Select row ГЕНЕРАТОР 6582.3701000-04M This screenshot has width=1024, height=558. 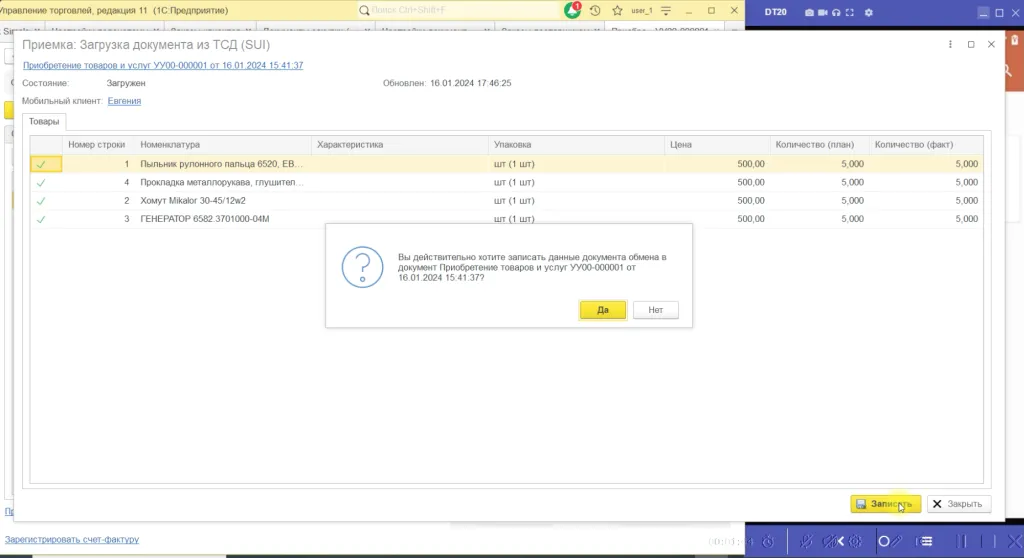(506, 219)
